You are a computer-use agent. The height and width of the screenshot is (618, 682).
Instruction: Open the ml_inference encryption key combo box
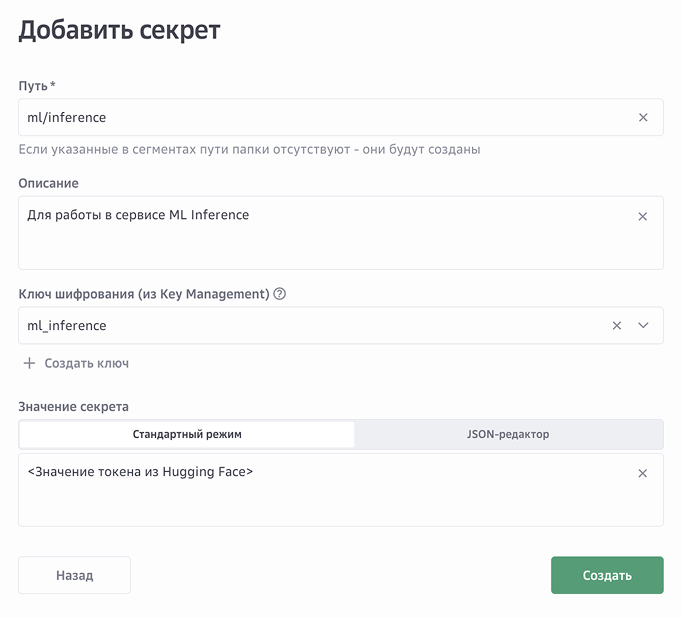[x=300, y=325]
